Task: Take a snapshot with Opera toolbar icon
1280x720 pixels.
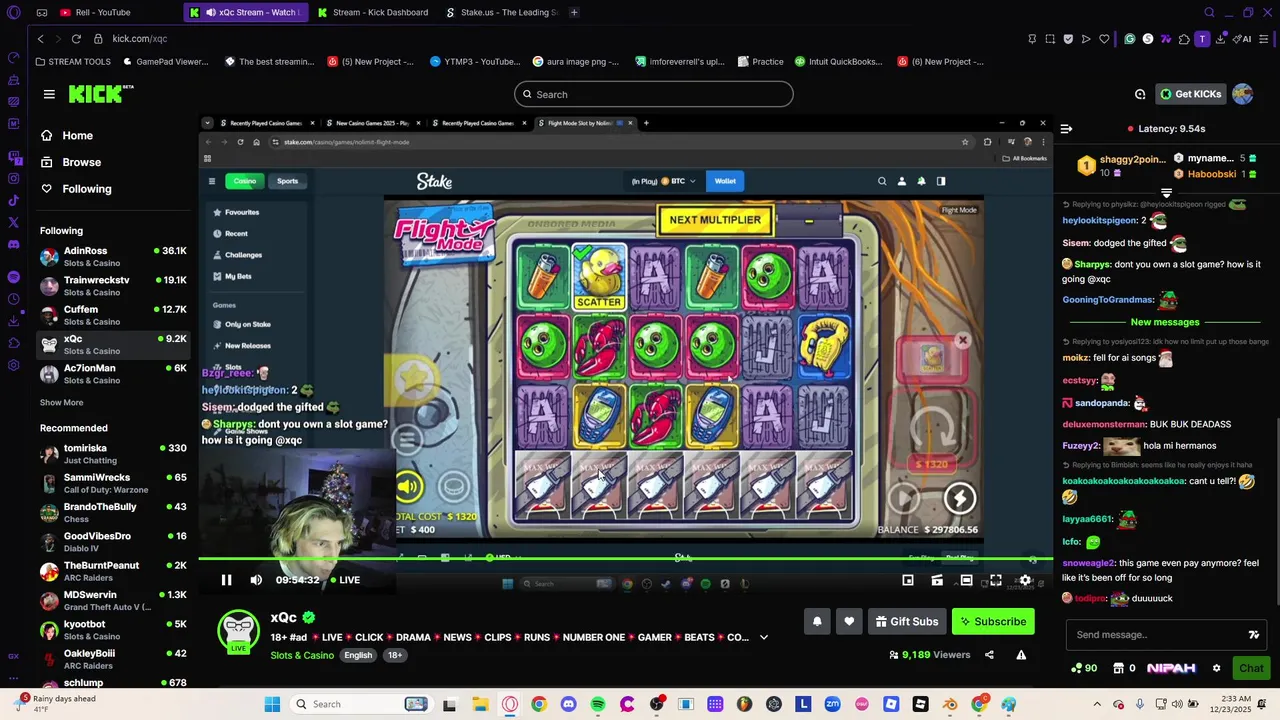Action: coord(1050,39)
